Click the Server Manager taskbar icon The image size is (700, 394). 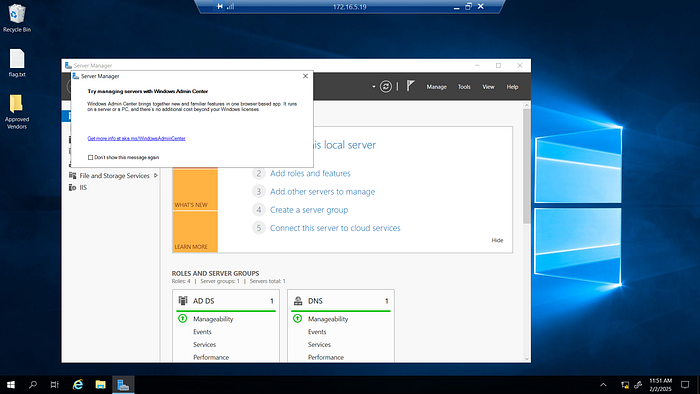123,385
